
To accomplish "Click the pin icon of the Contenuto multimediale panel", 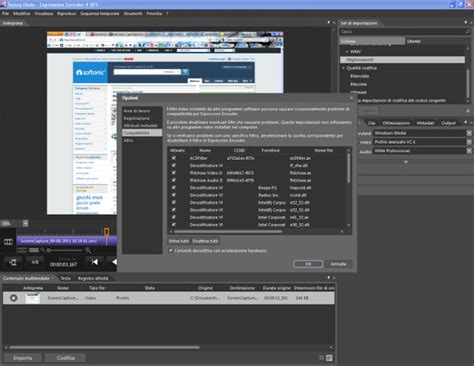I will click(329, 277).
